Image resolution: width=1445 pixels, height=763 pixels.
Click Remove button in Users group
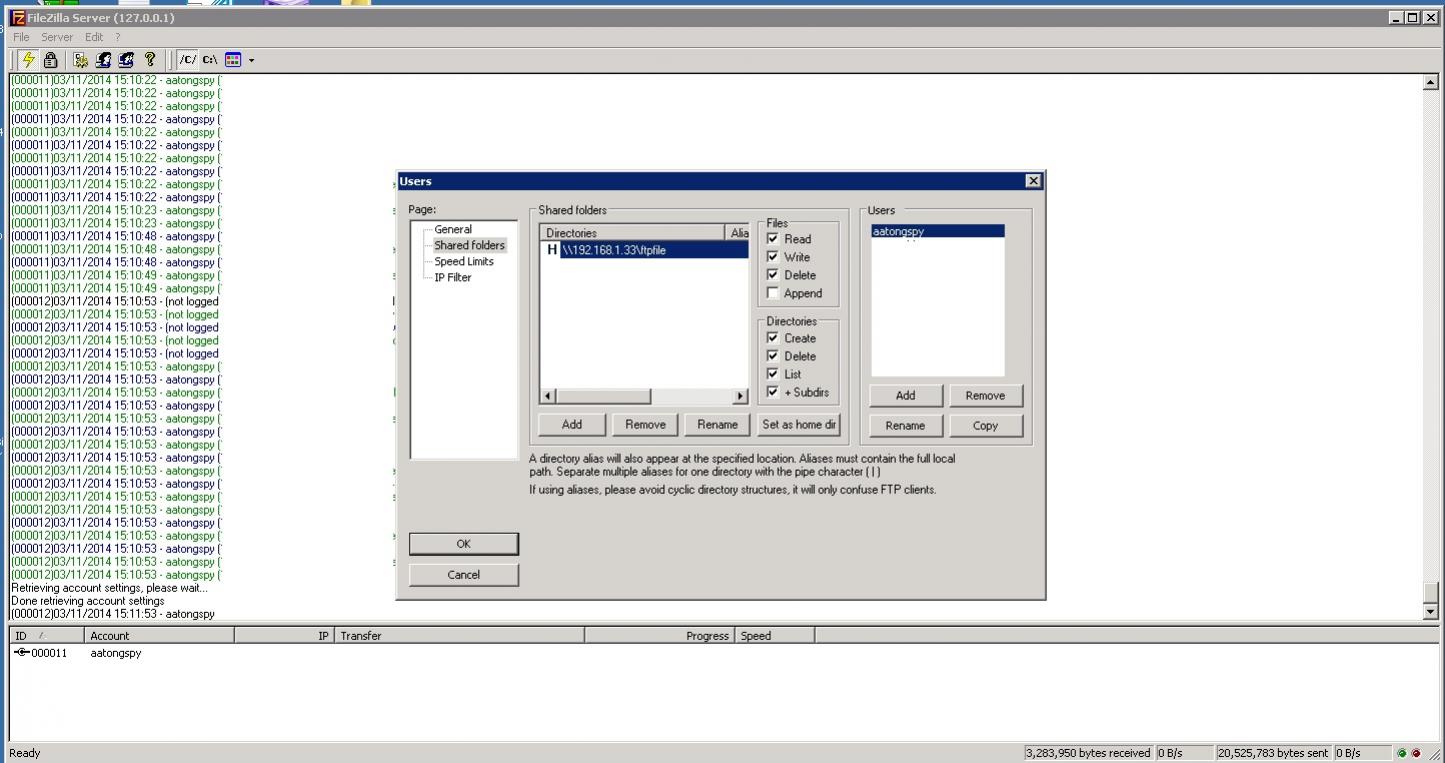click(985, 395)
